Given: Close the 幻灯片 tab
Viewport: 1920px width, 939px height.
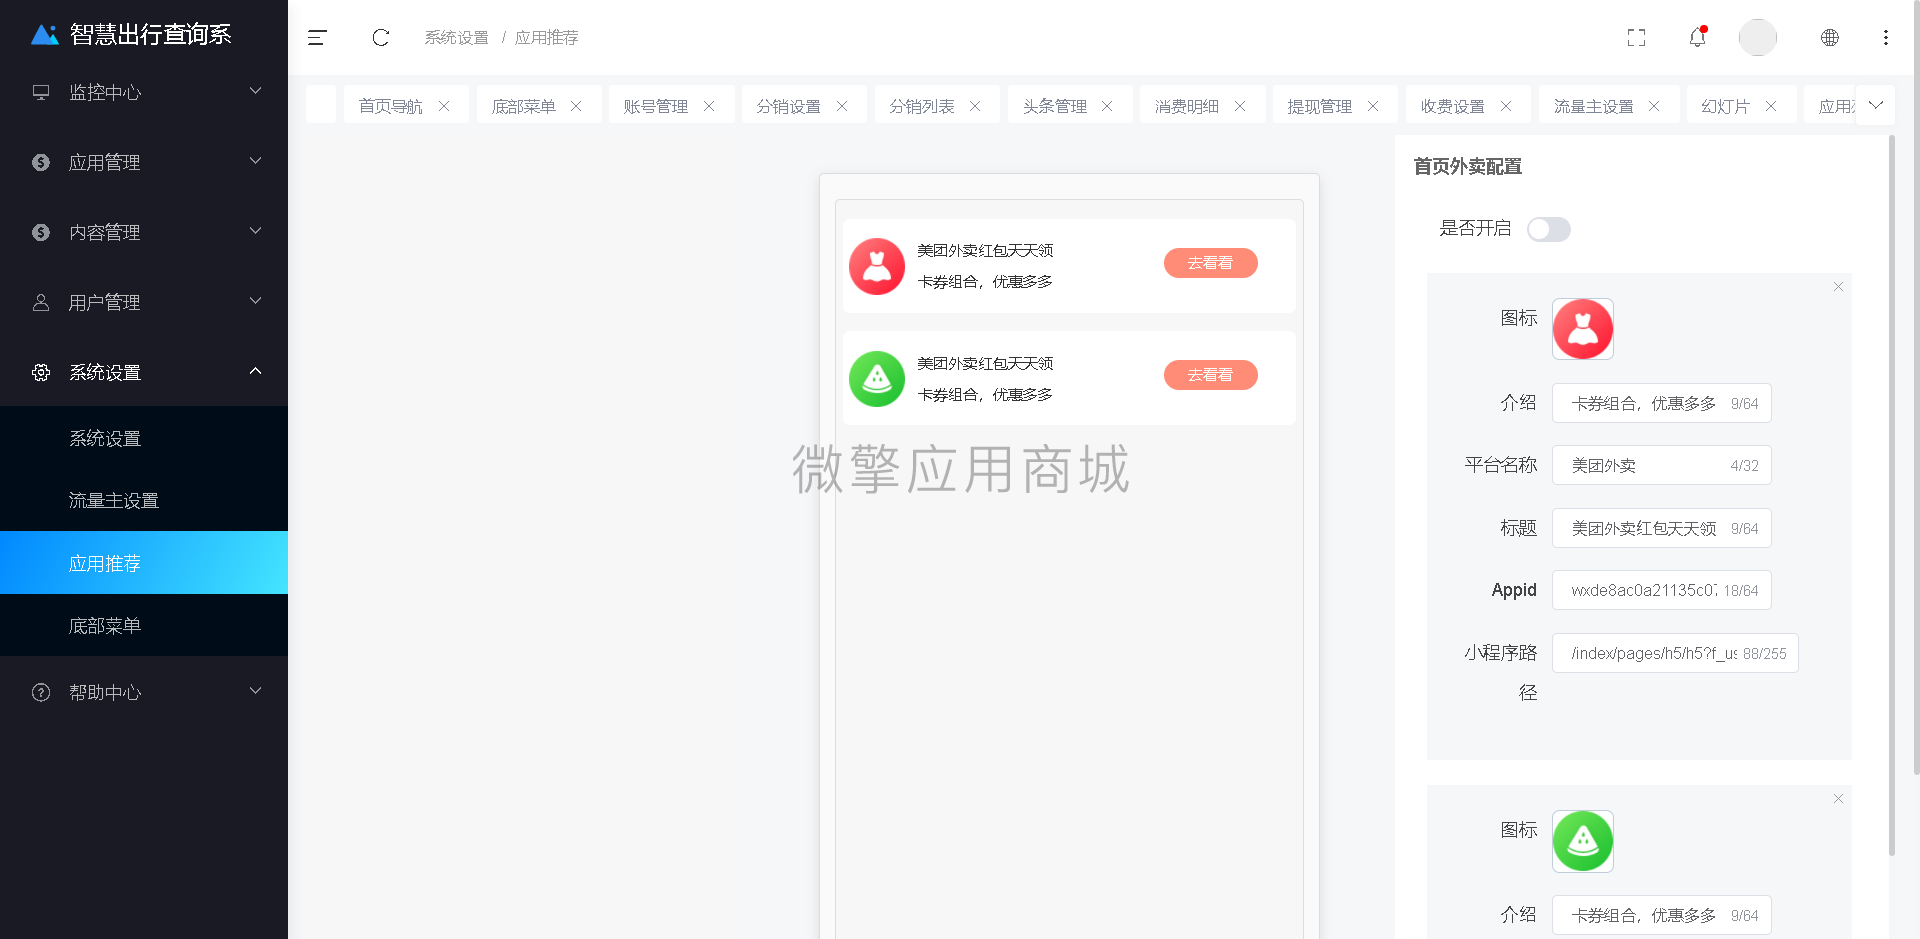Looking at the screenshot, I should pos(1771,106).
